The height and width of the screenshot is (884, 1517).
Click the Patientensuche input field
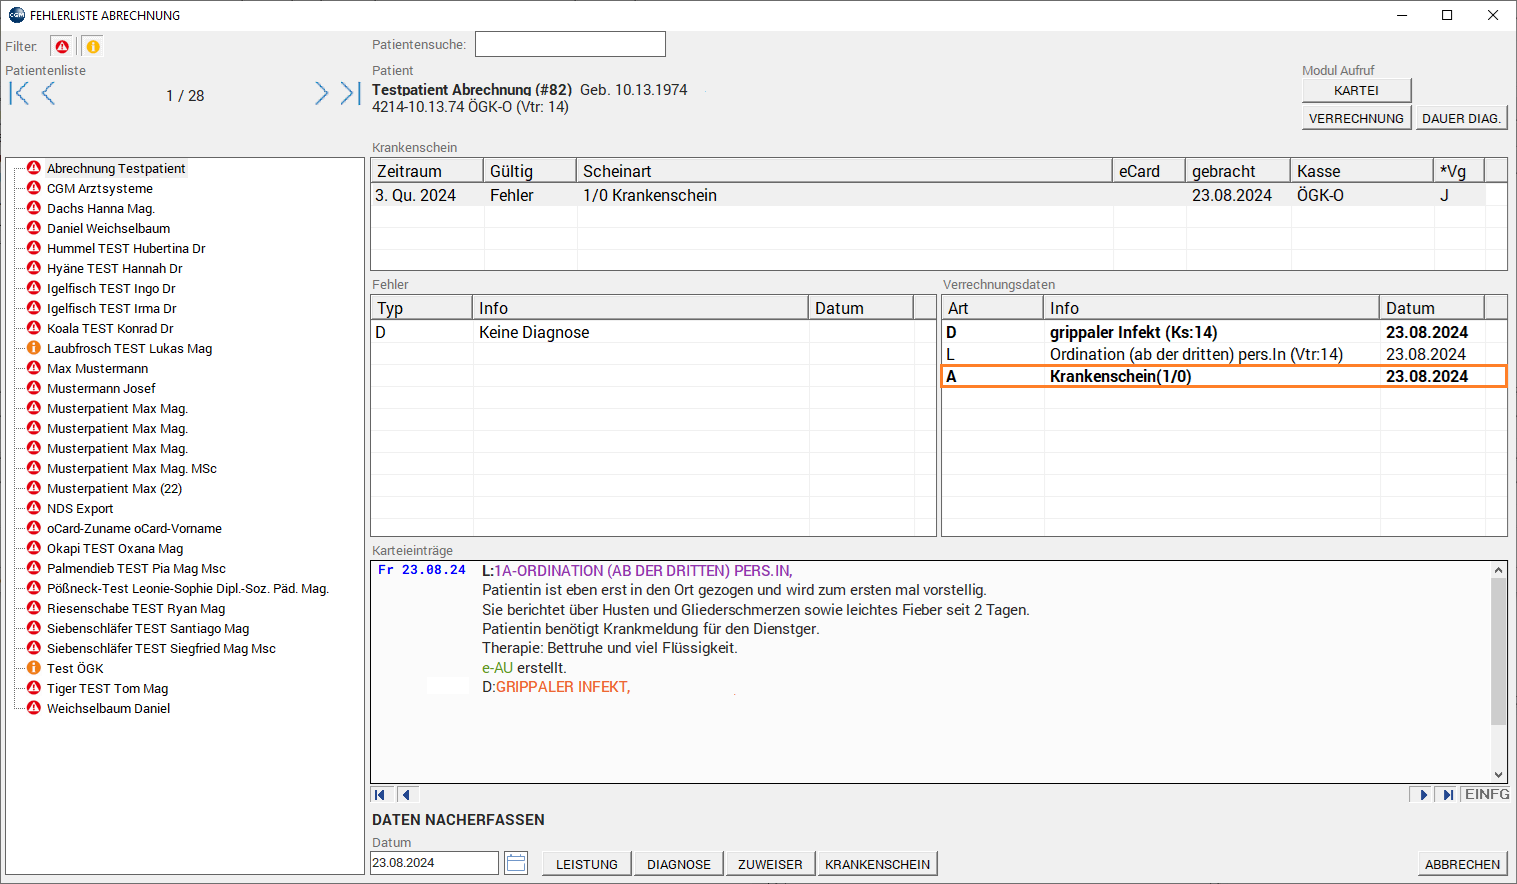pyautogui.click(x=569, y=45)
